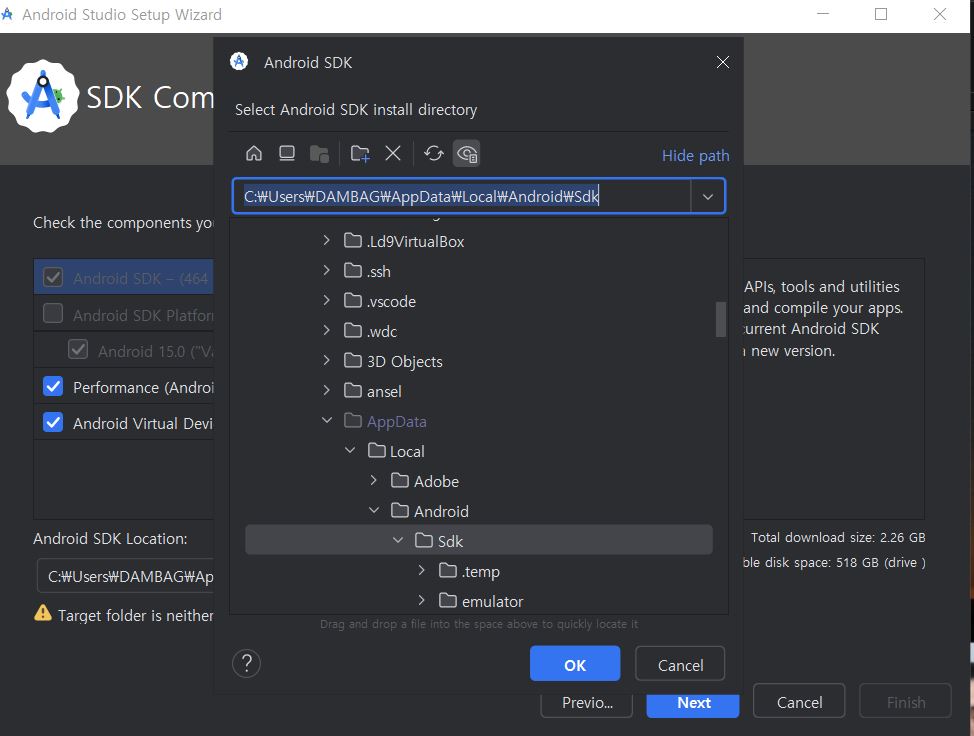Confirm with the OK button
This screenshot has height=736, width=974.
point(575,663)
